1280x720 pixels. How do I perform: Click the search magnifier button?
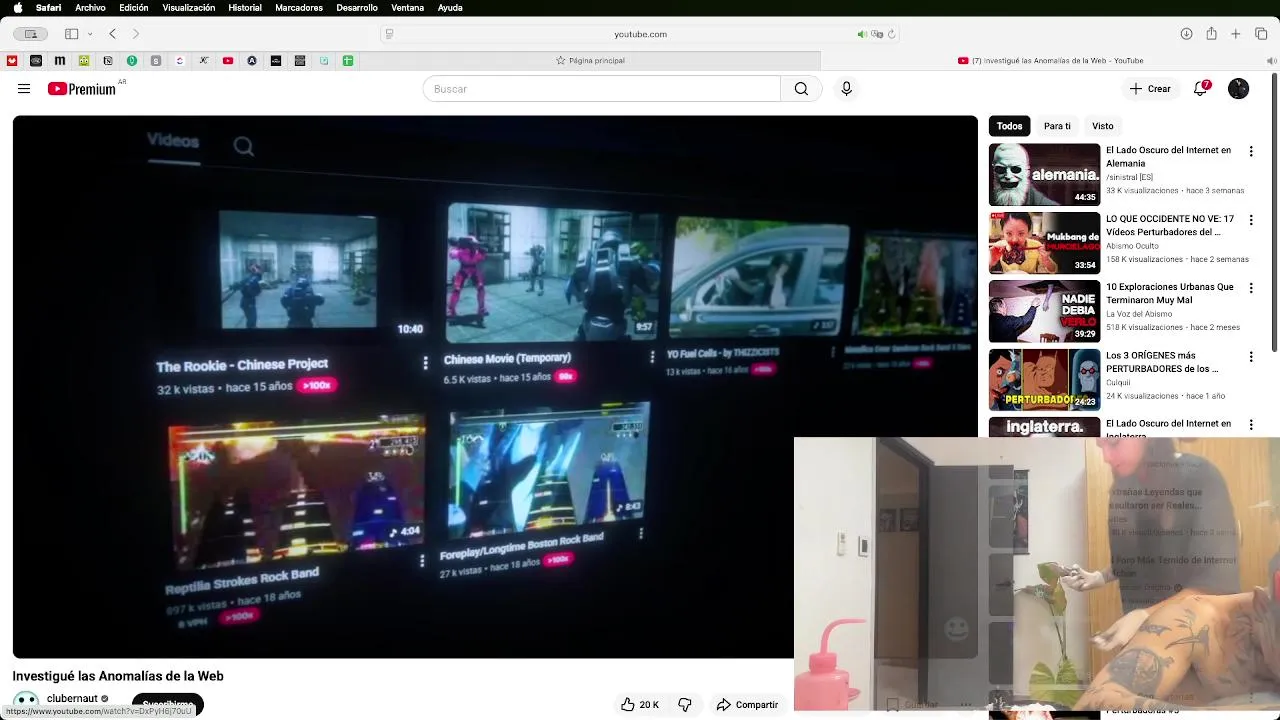pos(801,89)
